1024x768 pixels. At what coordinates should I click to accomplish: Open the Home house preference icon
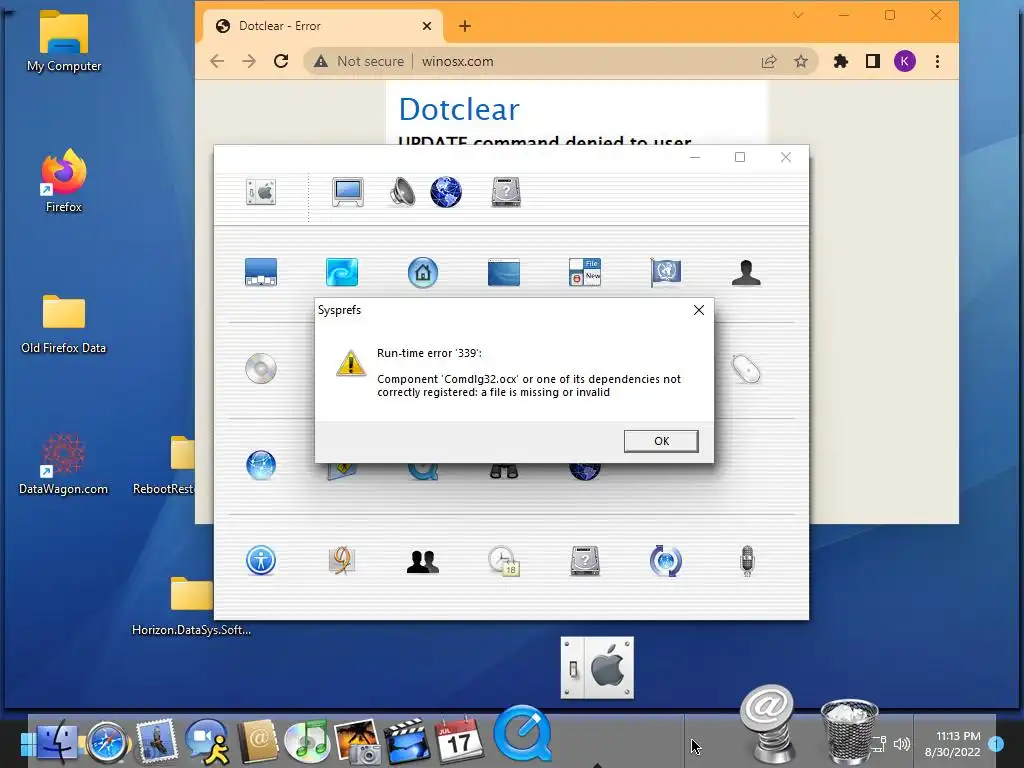pos(423,272)
